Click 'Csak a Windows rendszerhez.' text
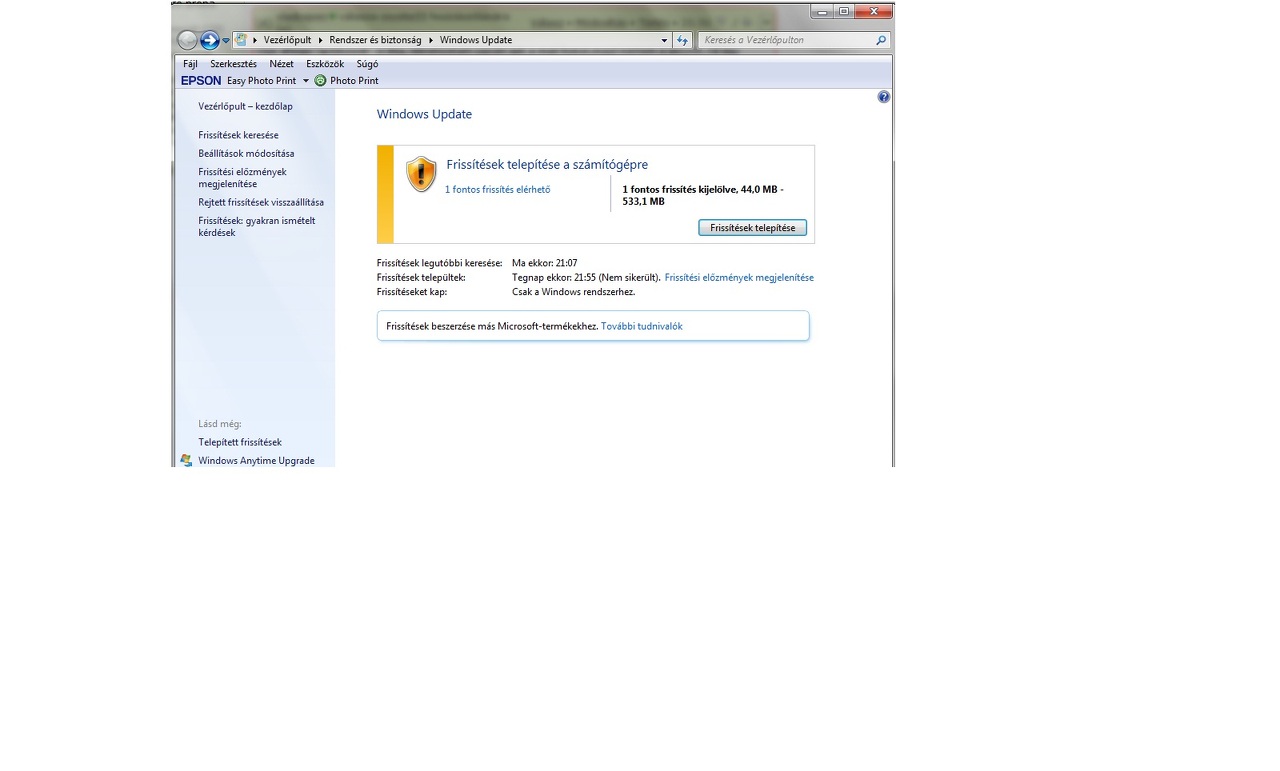Screen dimensions: 1280x771 (x=573, y=292)
